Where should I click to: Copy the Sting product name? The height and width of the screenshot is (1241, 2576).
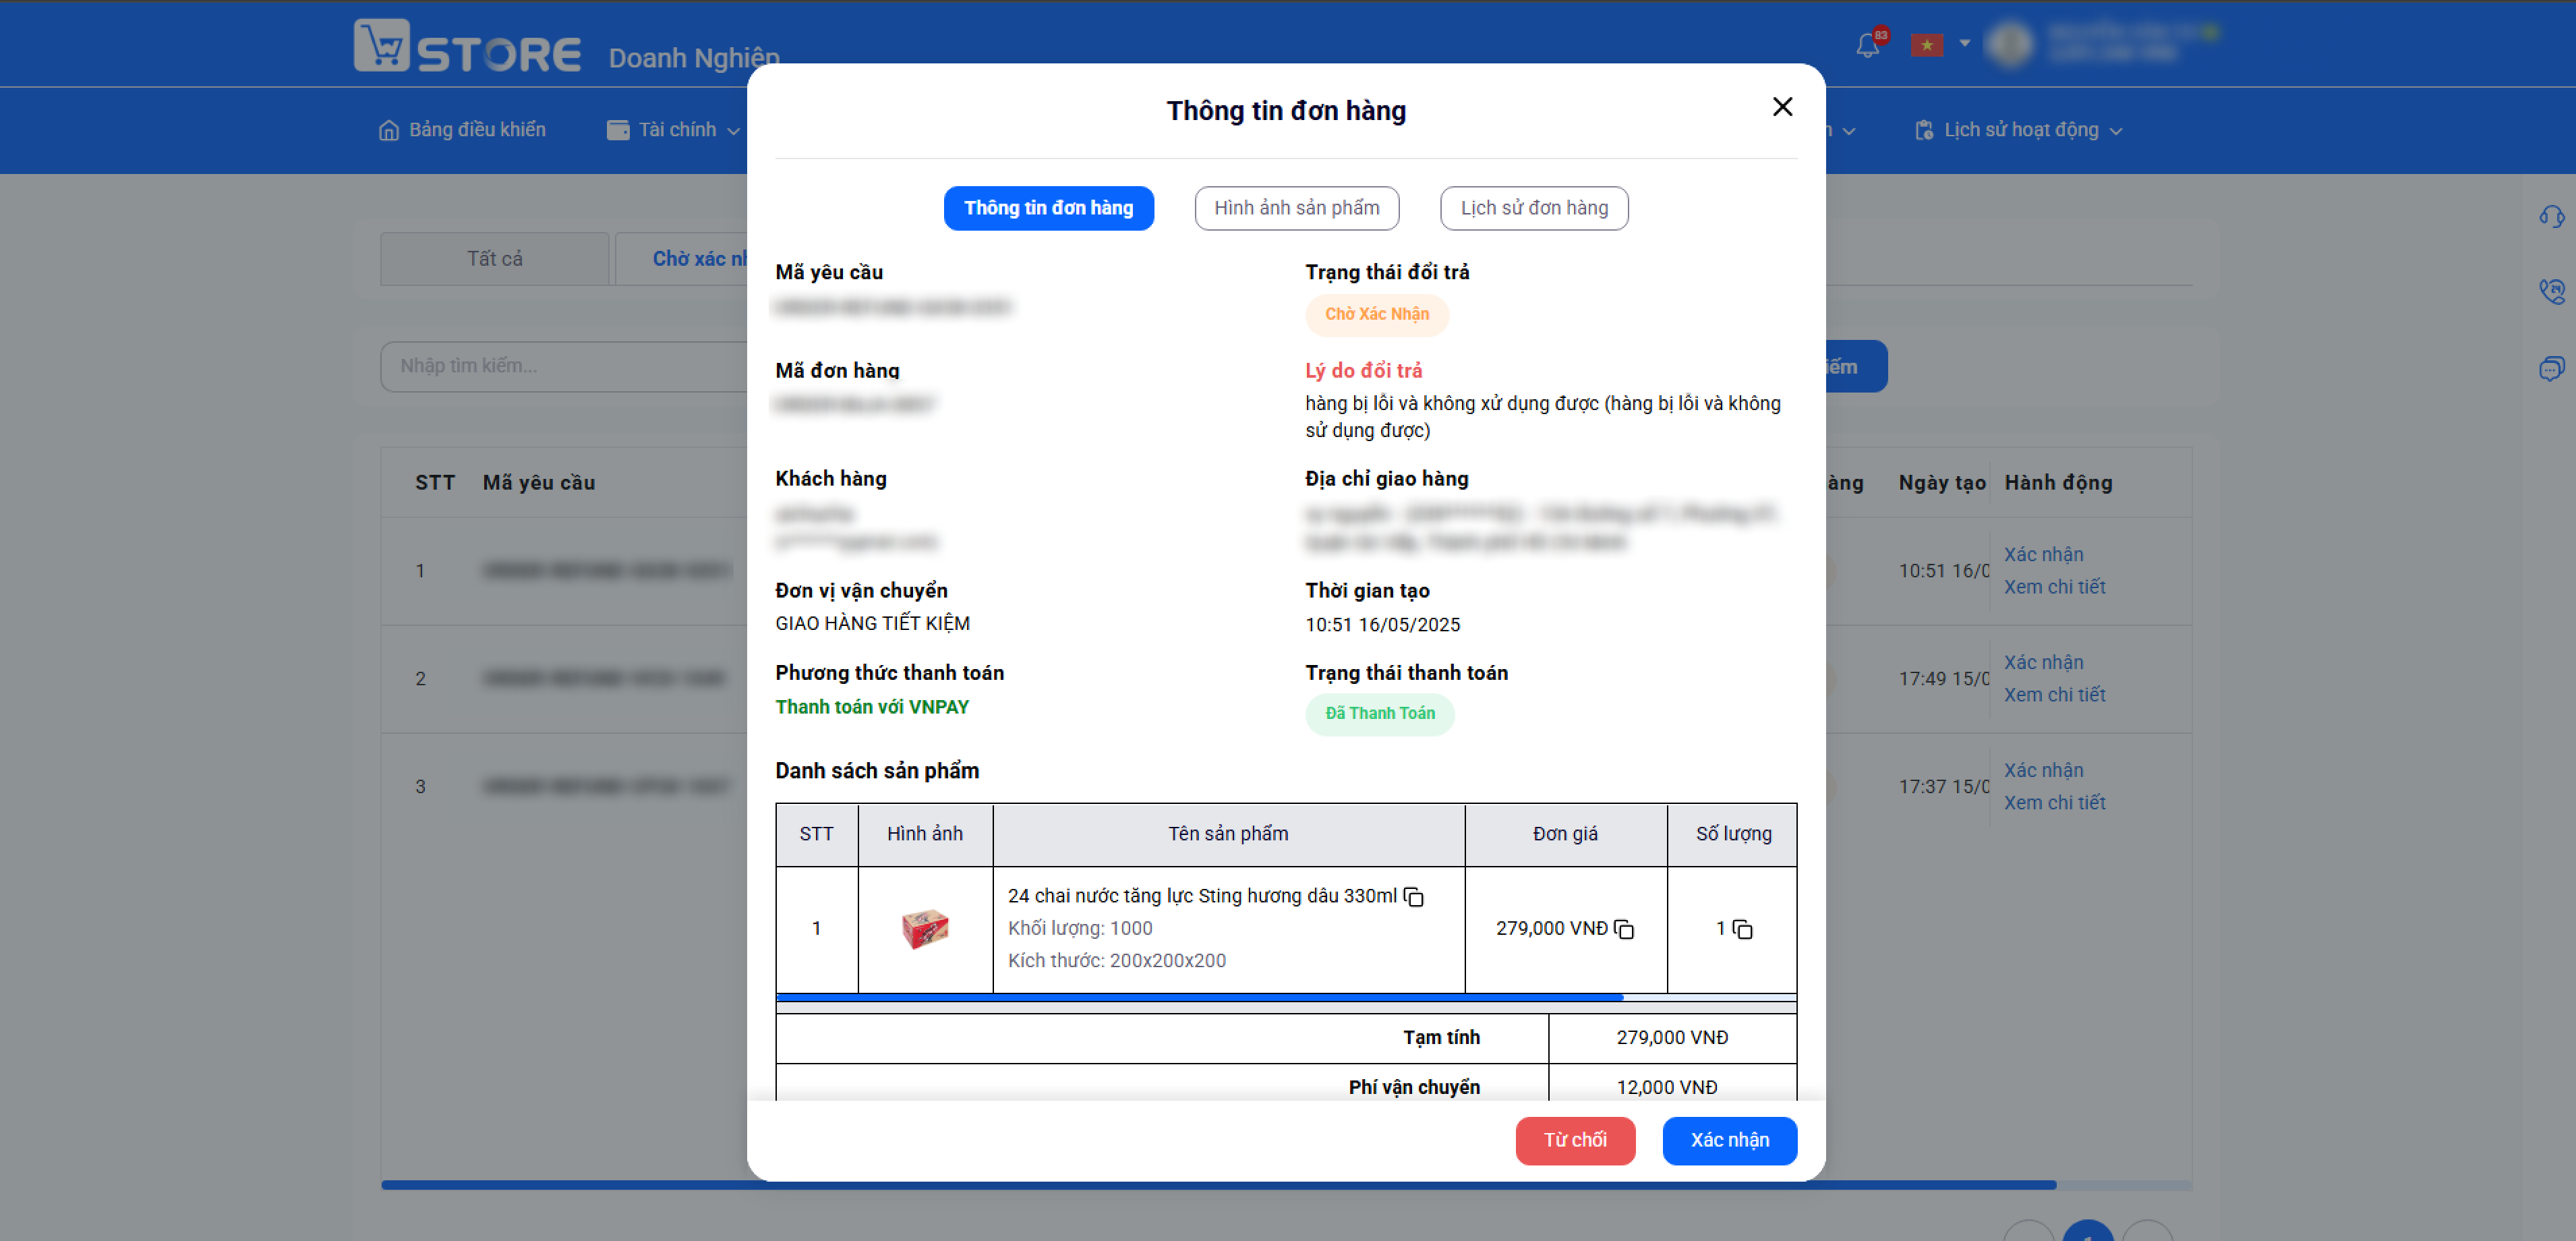coord(1413,896)
